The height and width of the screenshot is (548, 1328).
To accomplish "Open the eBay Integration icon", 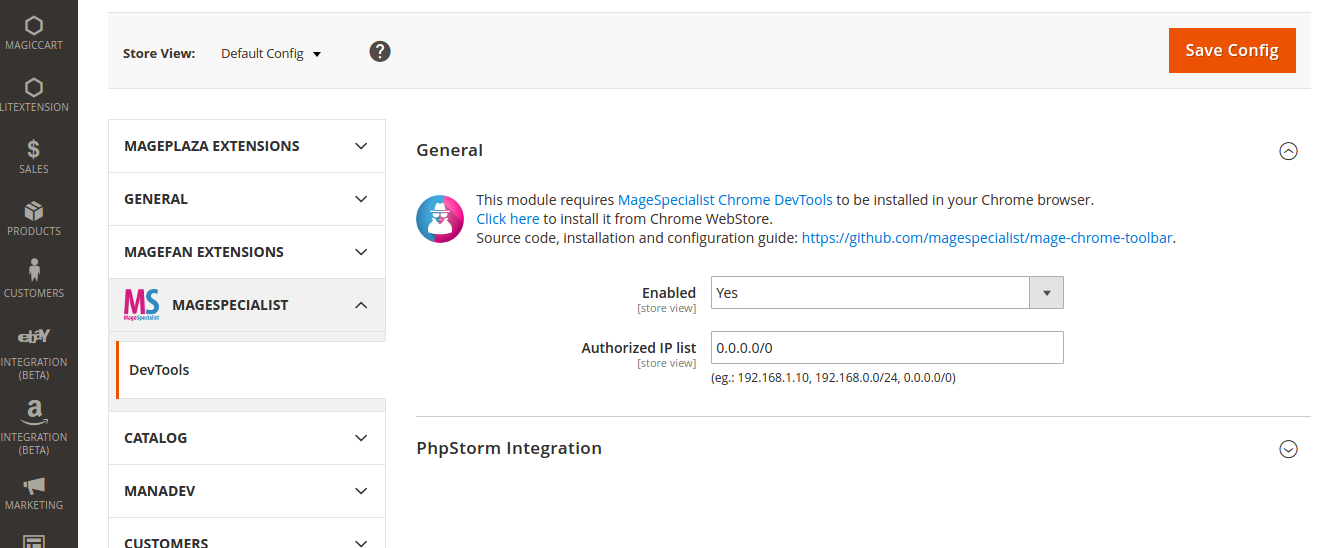I will (34, 337).
